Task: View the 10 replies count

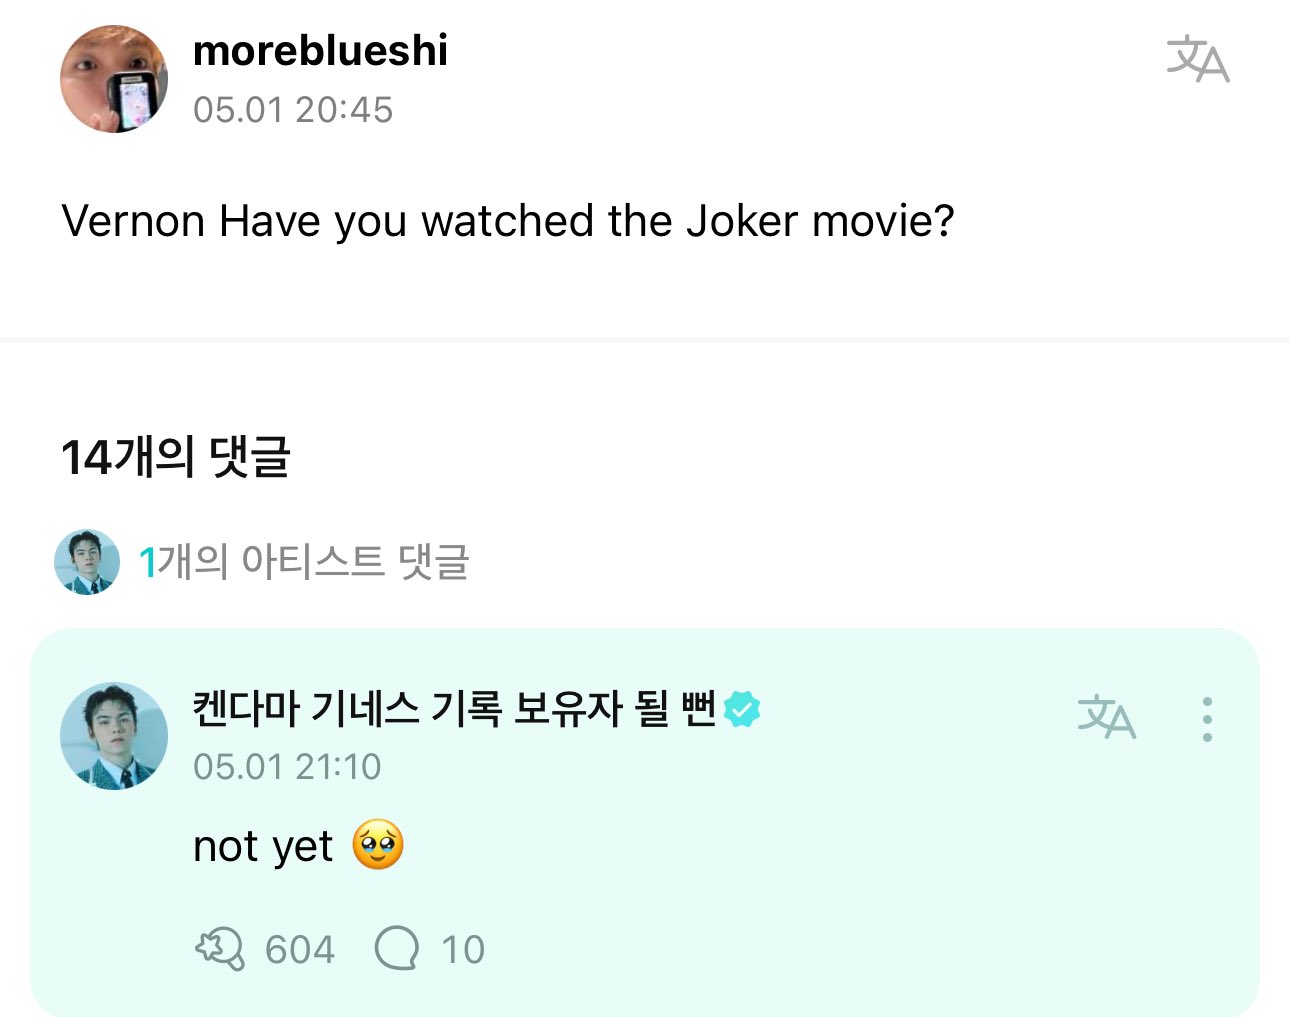Action: pyautogui.click(x=462, y=949)
